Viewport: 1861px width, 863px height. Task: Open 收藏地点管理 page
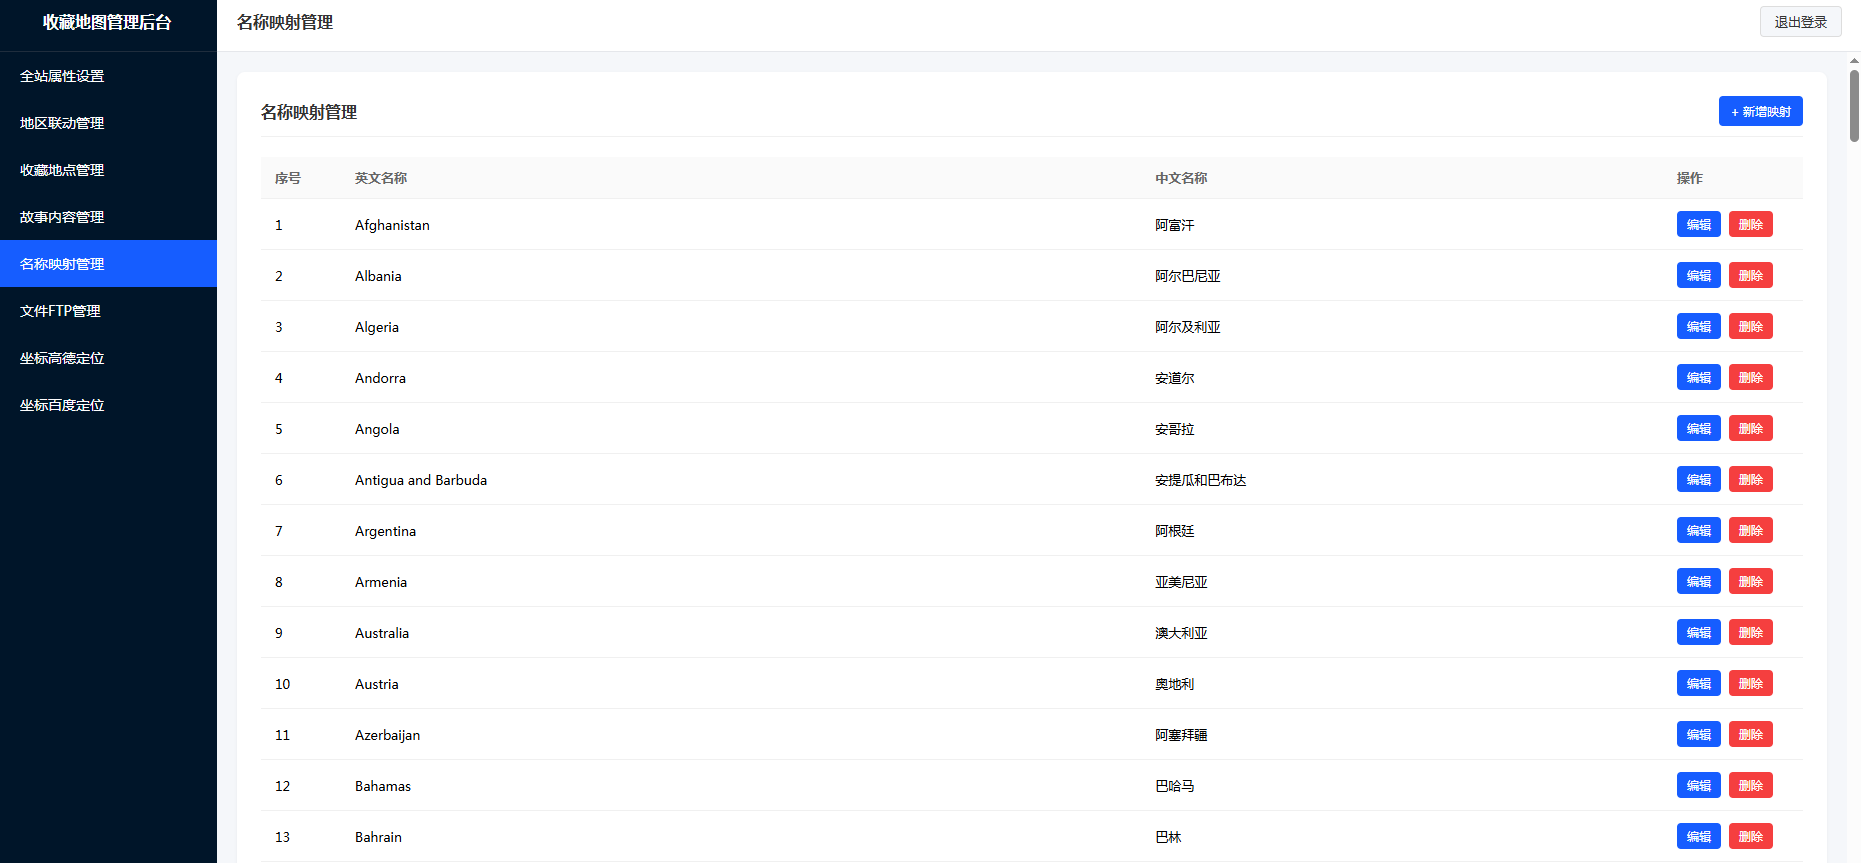(x=108, y=170)
